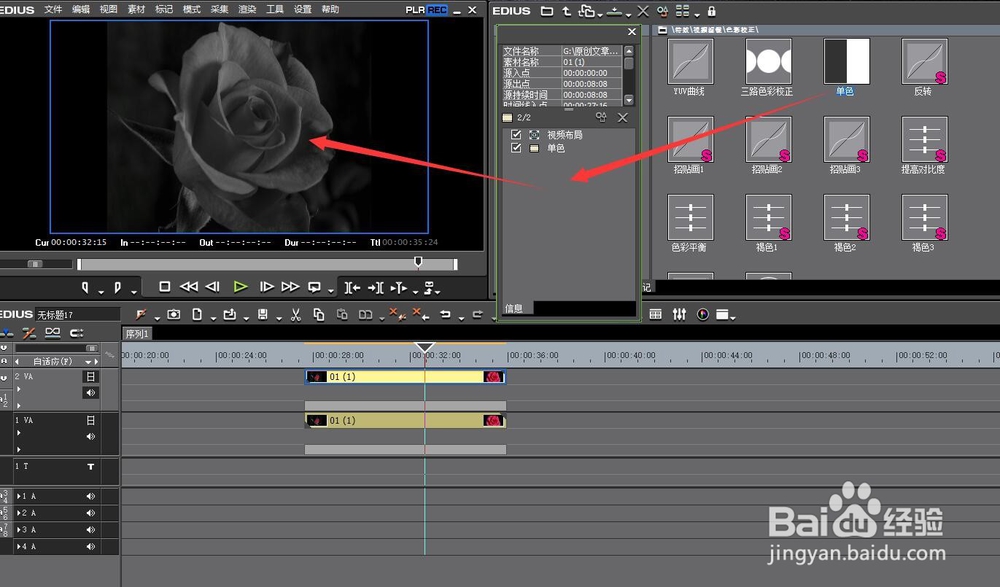Open dropdown arrow next to save icon

278,318
